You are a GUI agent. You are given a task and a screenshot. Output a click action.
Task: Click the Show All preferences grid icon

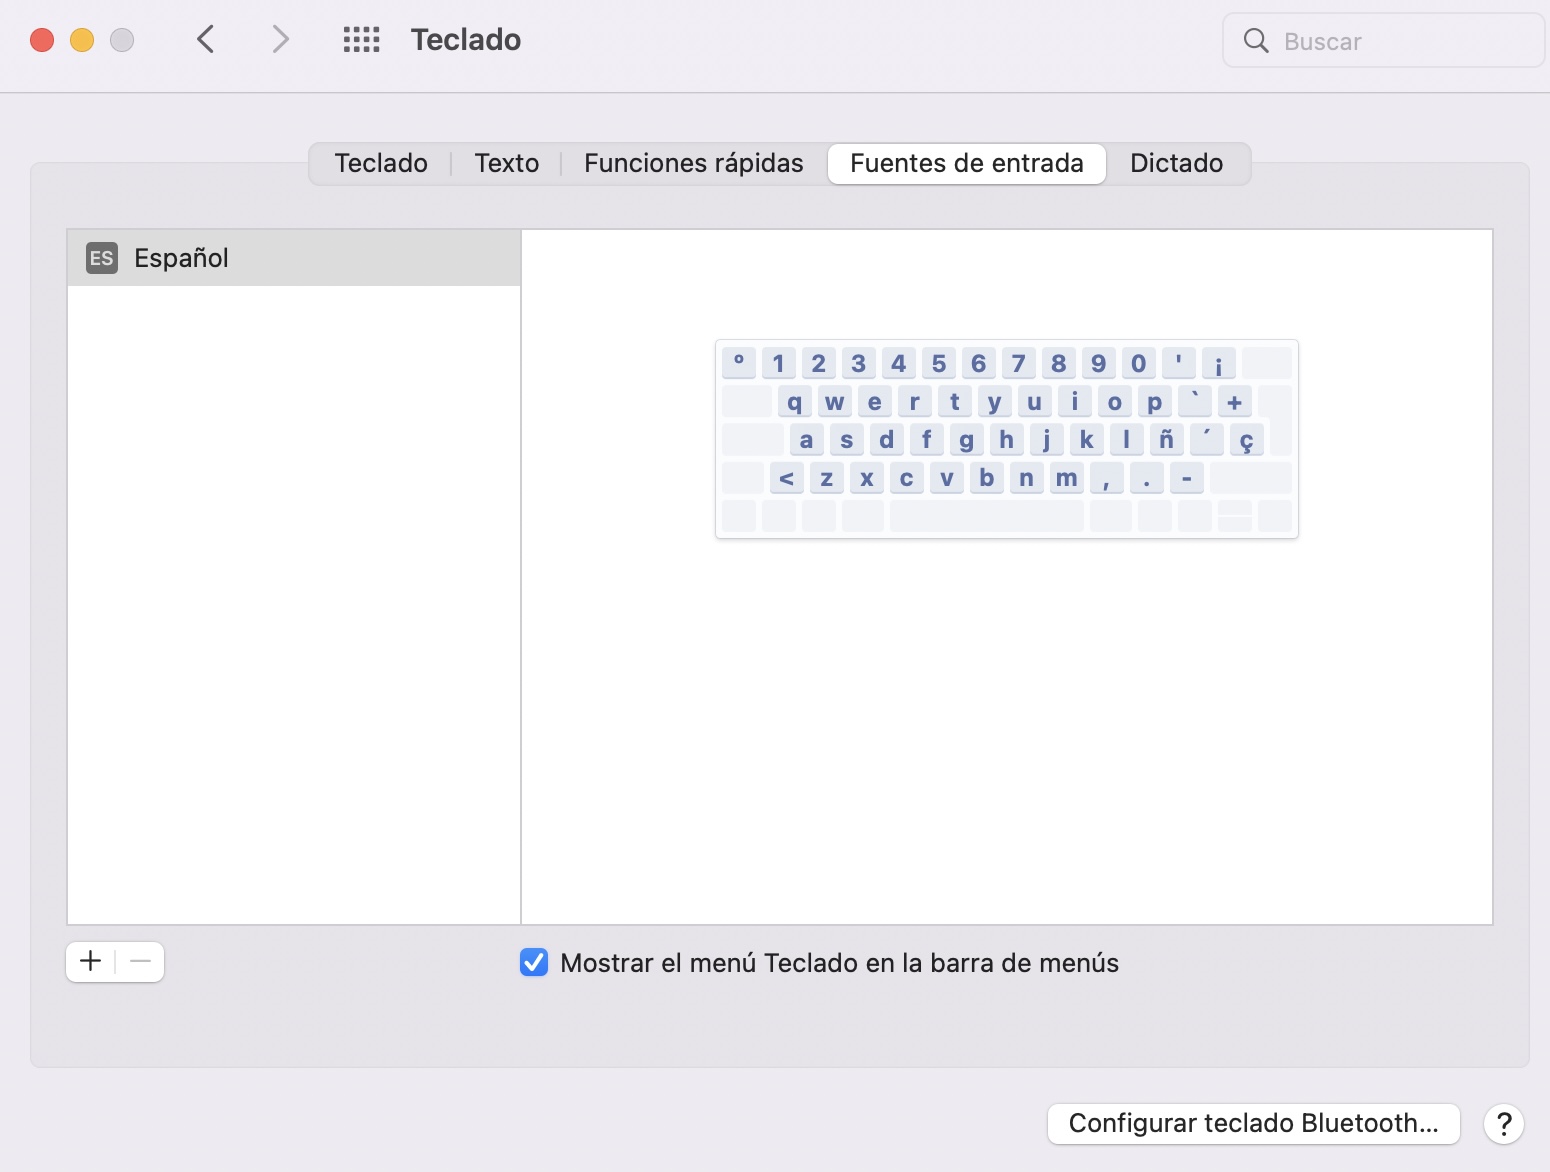361,39
